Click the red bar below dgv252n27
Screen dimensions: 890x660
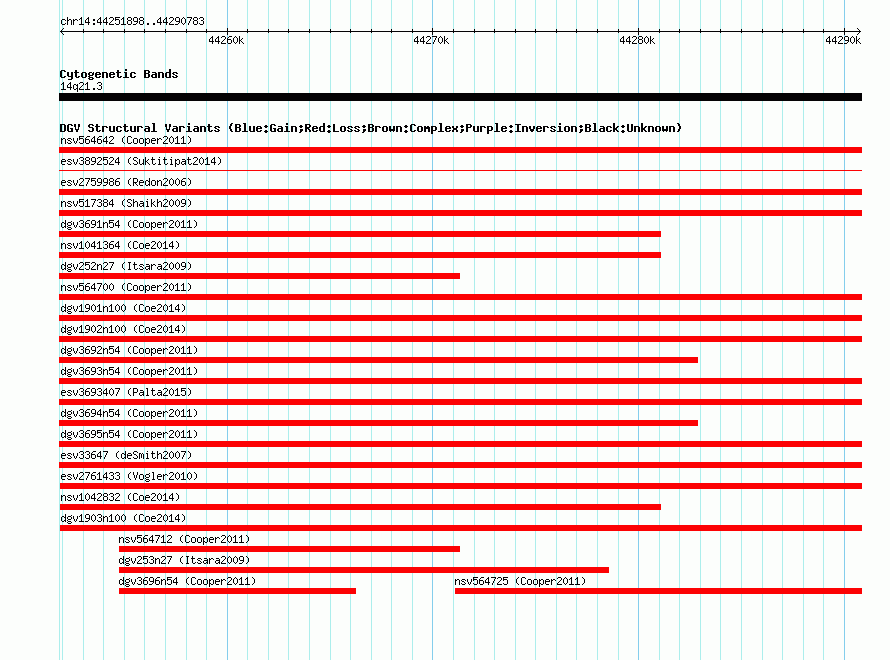click(x=259, y=276)
